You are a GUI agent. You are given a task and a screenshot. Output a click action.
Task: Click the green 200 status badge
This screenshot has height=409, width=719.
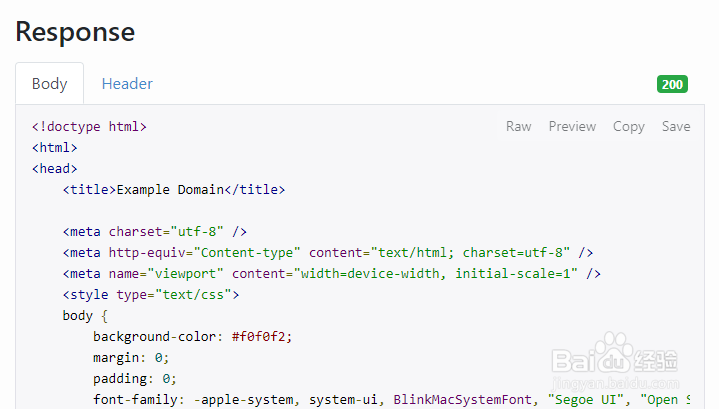tap(672, 84)
